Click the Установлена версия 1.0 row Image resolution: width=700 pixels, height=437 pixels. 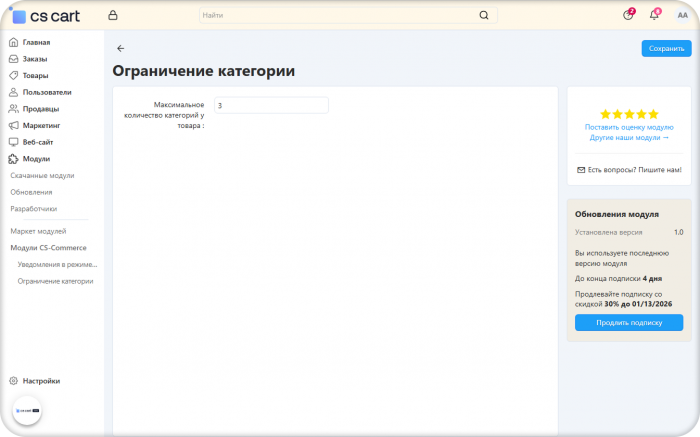point(629,232)
